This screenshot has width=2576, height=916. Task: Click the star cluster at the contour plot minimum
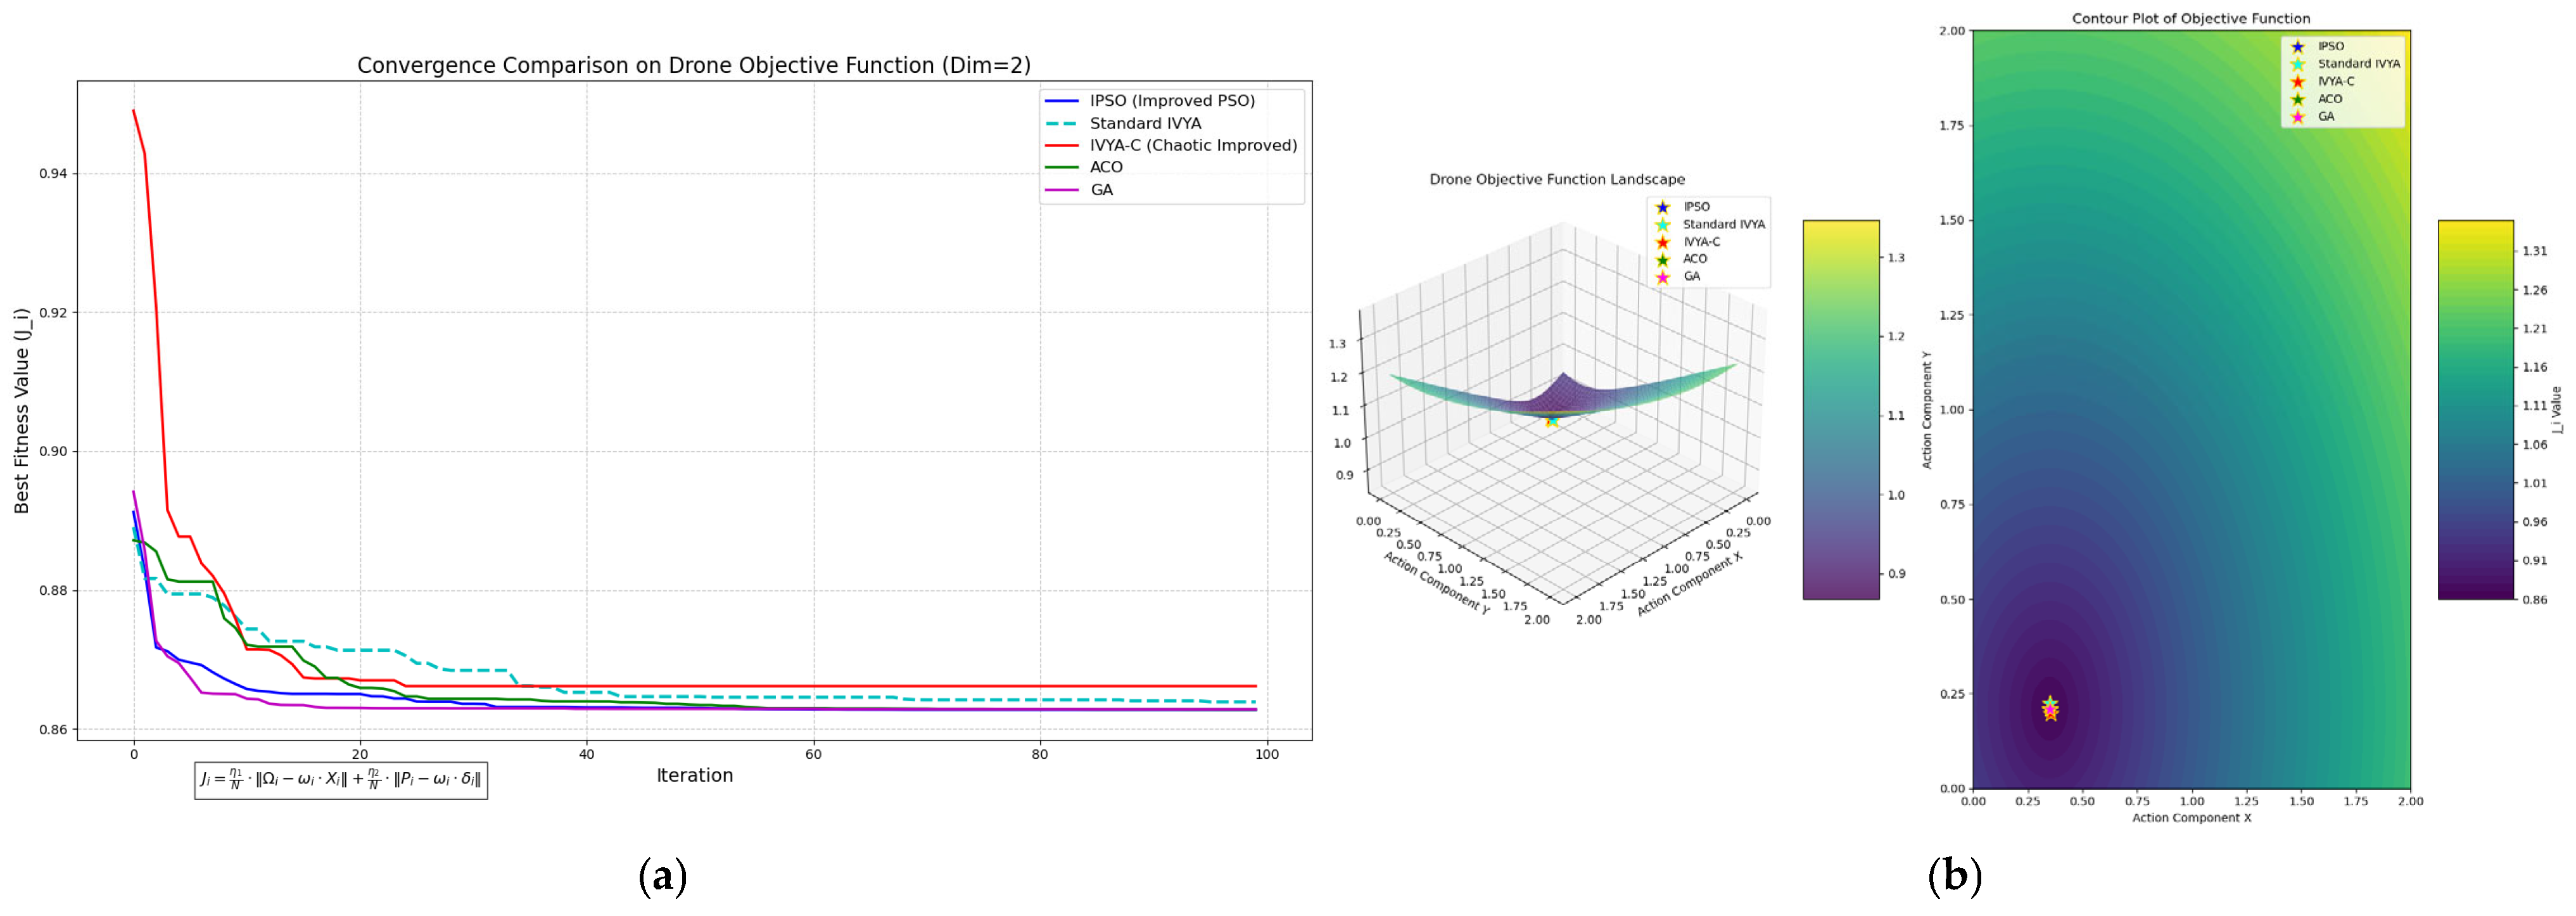pyautogui.click(x=2050, y=708)
